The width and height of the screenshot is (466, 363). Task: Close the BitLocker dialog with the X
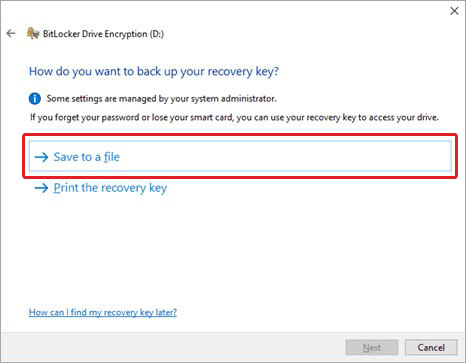pyautogui.click(x=454, y=11)
